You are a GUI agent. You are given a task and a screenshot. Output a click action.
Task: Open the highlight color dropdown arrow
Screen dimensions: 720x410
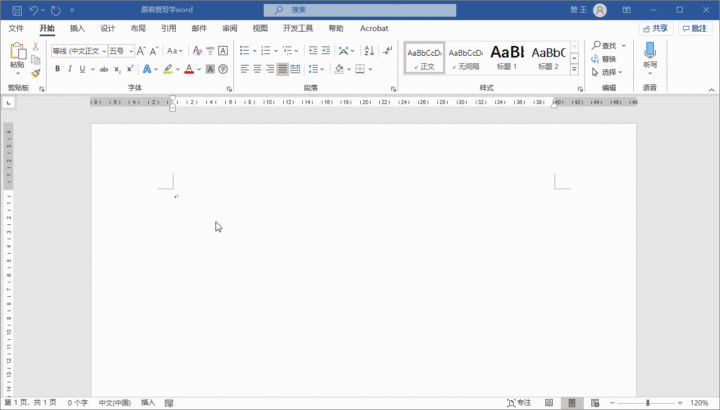point(178,69)
